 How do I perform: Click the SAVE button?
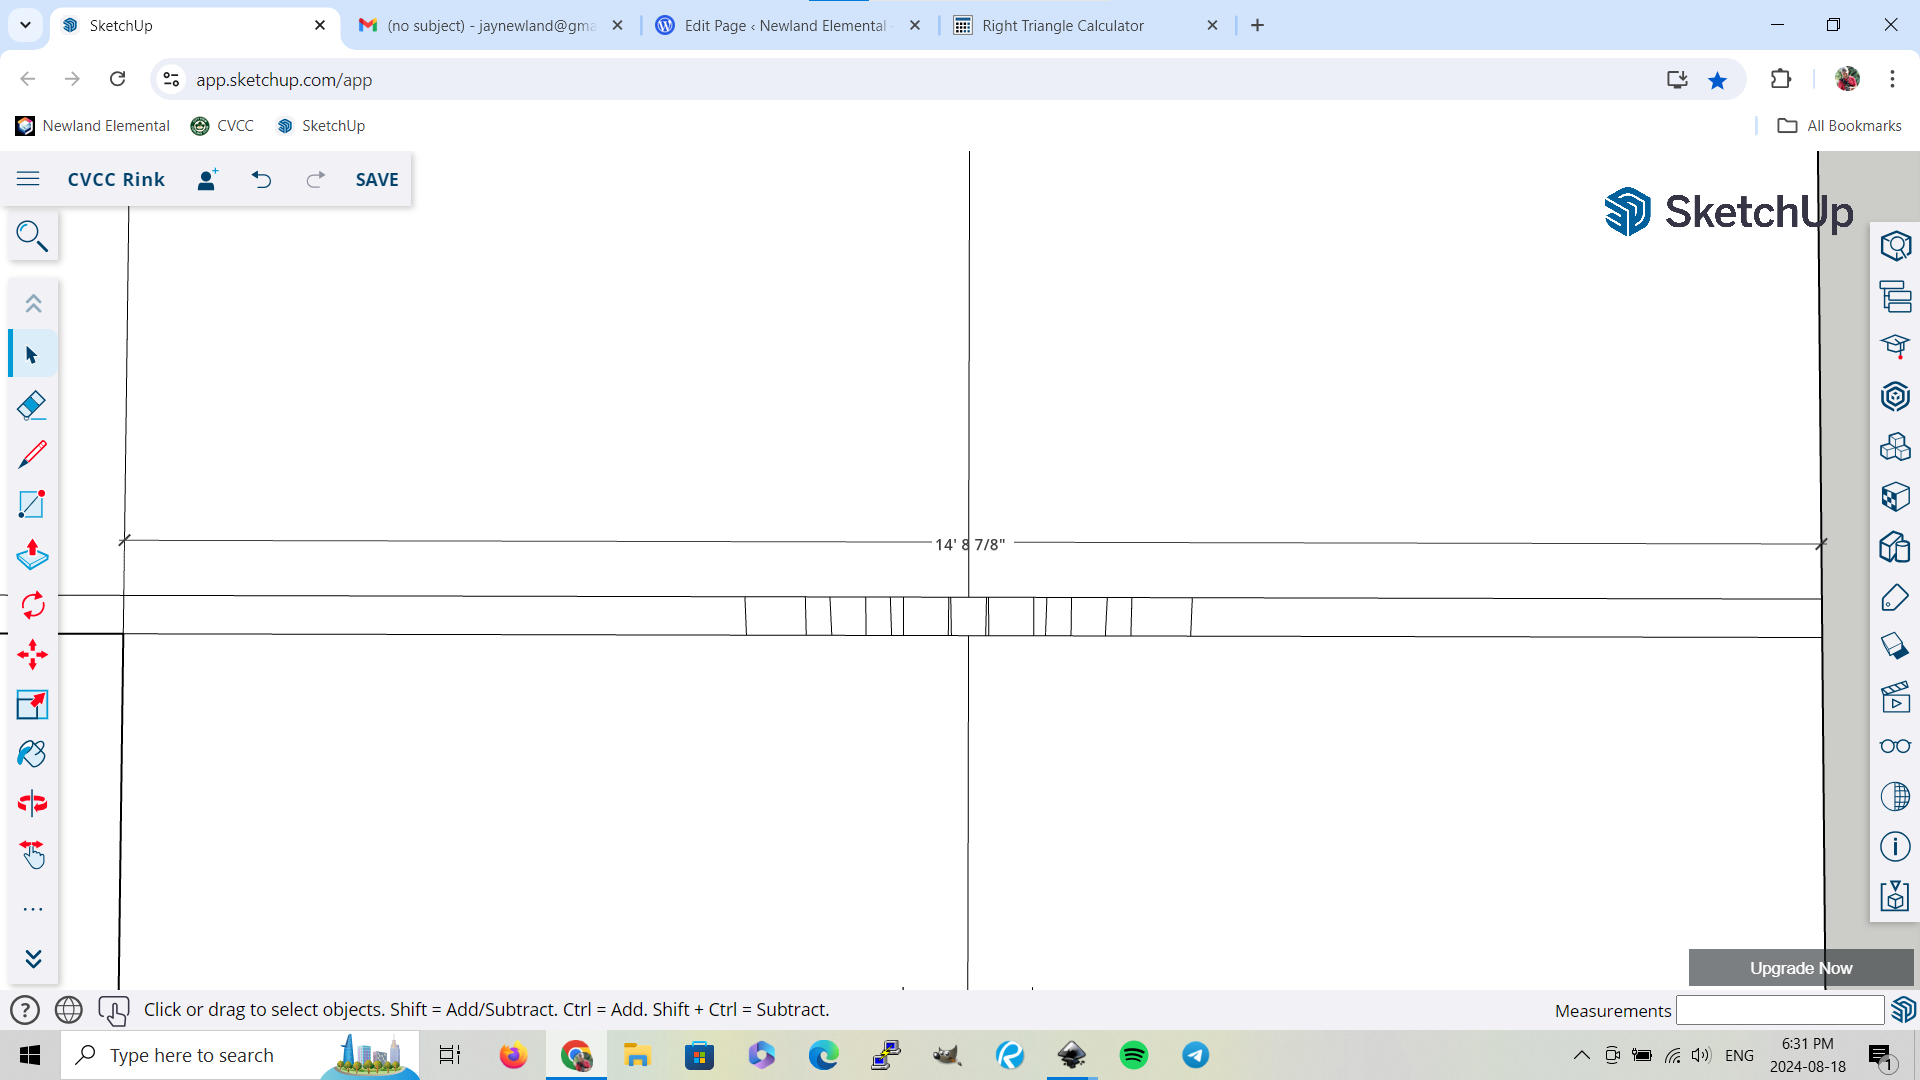(377, 180)
